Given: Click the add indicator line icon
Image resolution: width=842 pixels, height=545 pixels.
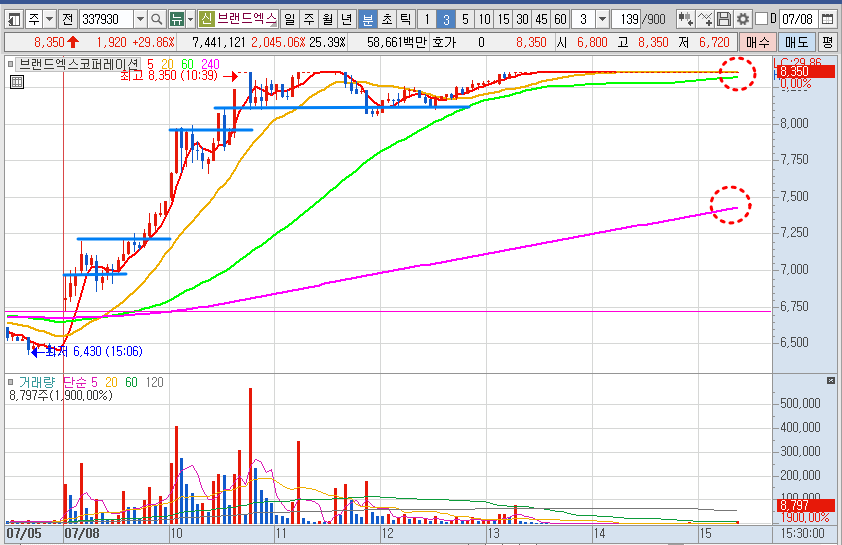Looking at the screenshot, I should pyautogui.click(x=705, y=20).
